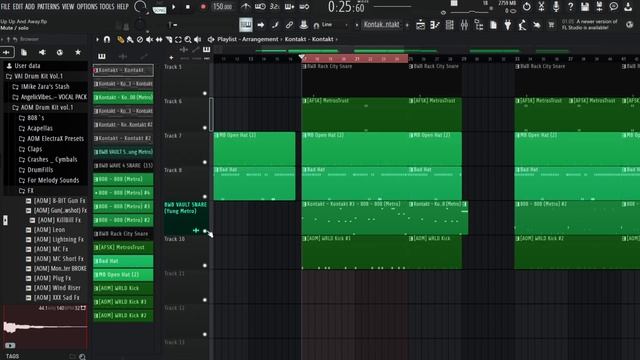
Task: Open the TOOLS menu
Action: pos(107,7)
